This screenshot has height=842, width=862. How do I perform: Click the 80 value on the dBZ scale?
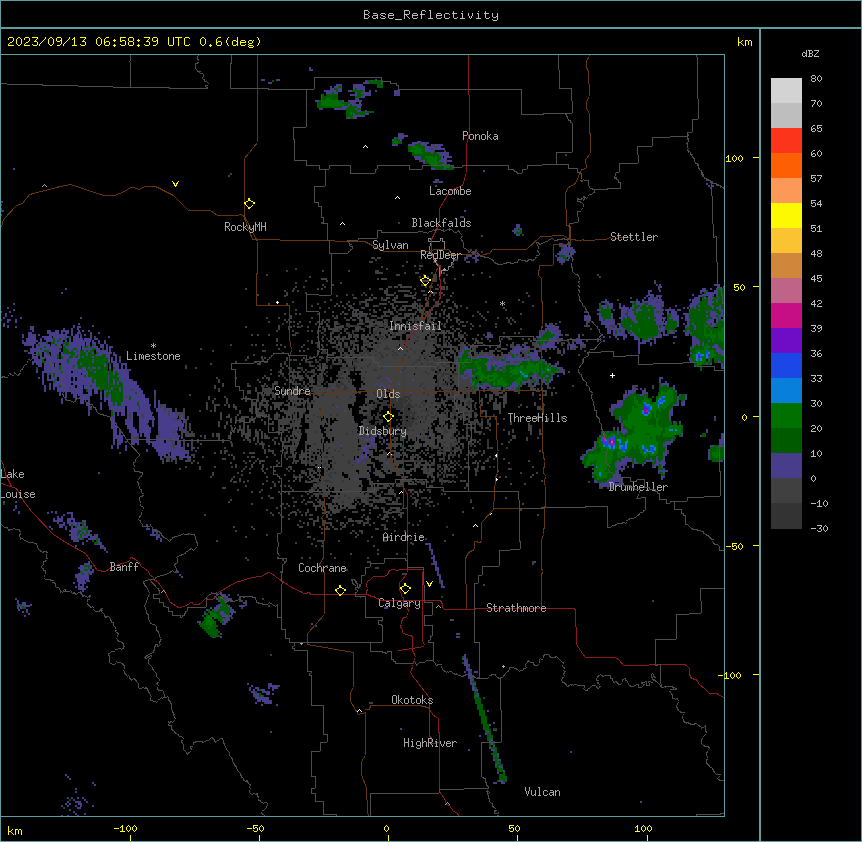point(816,79)
